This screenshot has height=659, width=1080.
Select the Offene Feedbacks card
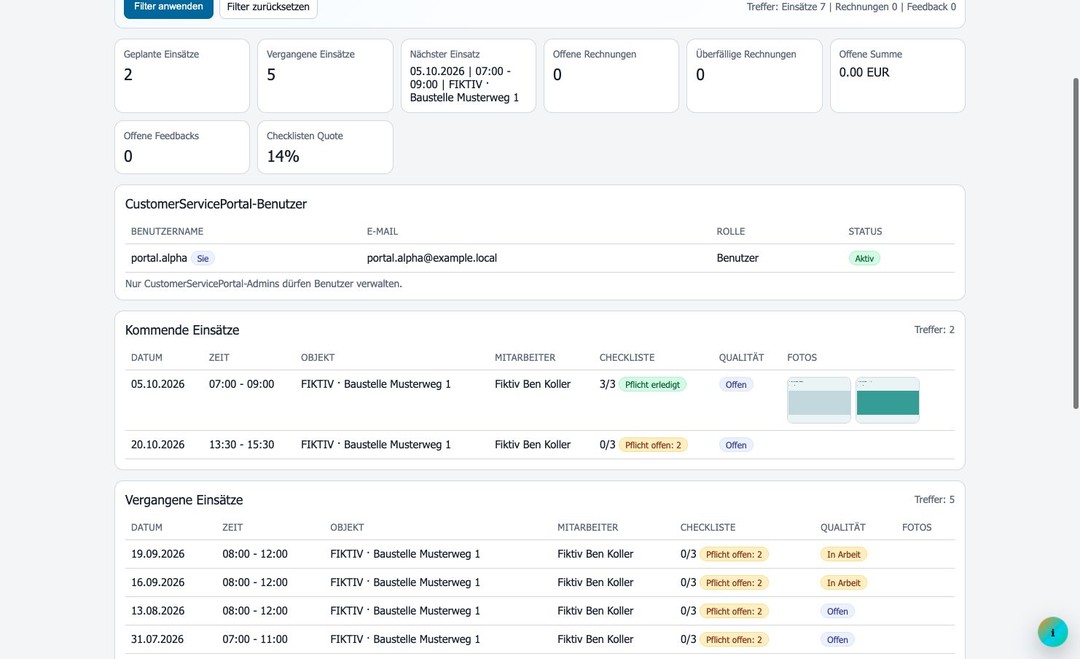click(x=182, y=147)
